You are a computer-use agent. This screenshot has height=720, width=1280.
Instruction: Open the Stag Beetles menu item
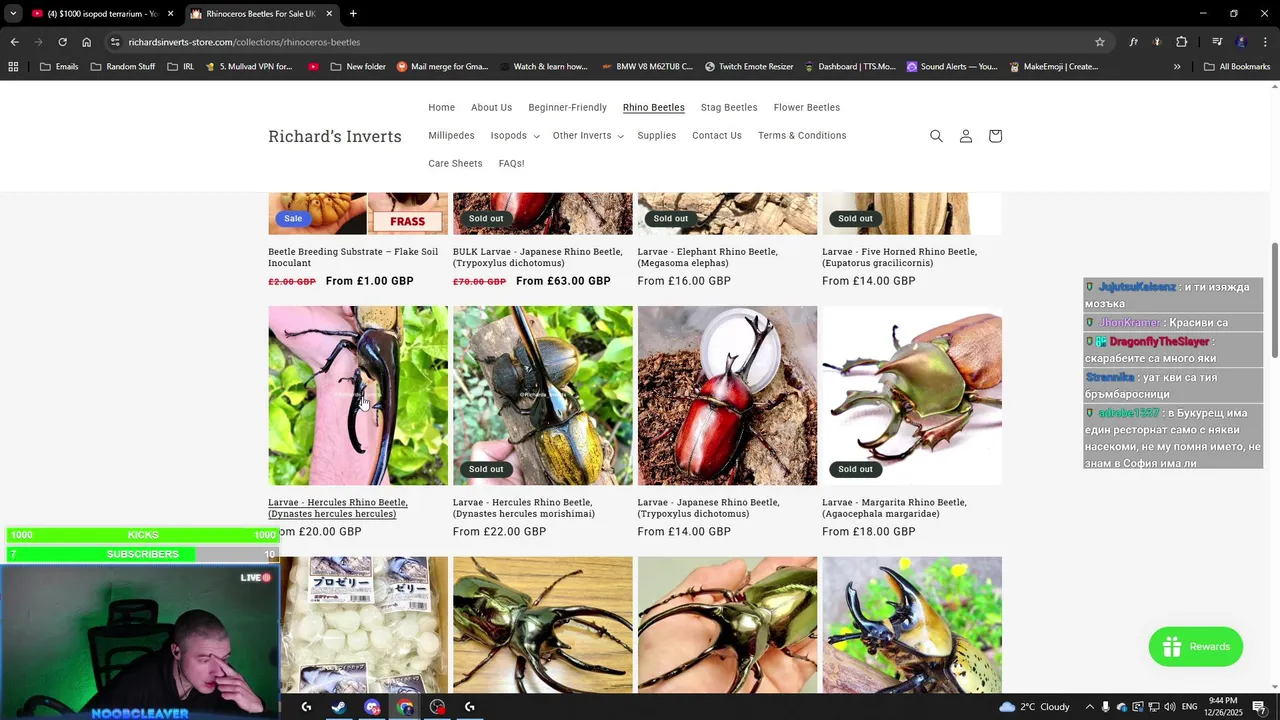click(729, 108)
